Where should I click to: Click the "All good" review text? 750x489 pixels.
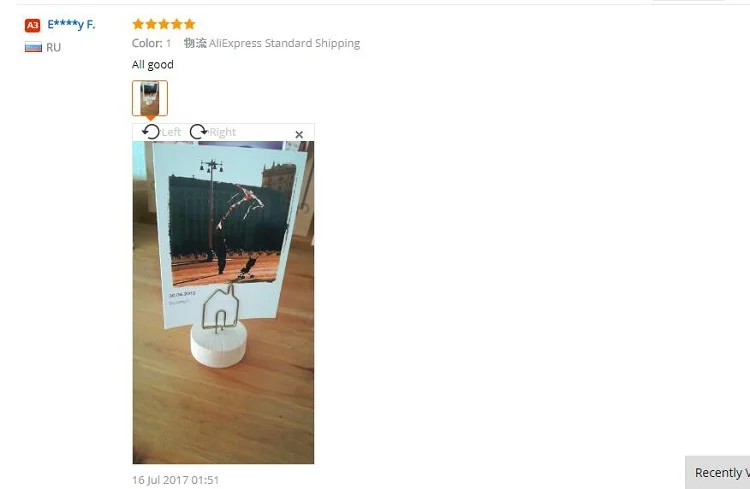click(x=153, y=65)
